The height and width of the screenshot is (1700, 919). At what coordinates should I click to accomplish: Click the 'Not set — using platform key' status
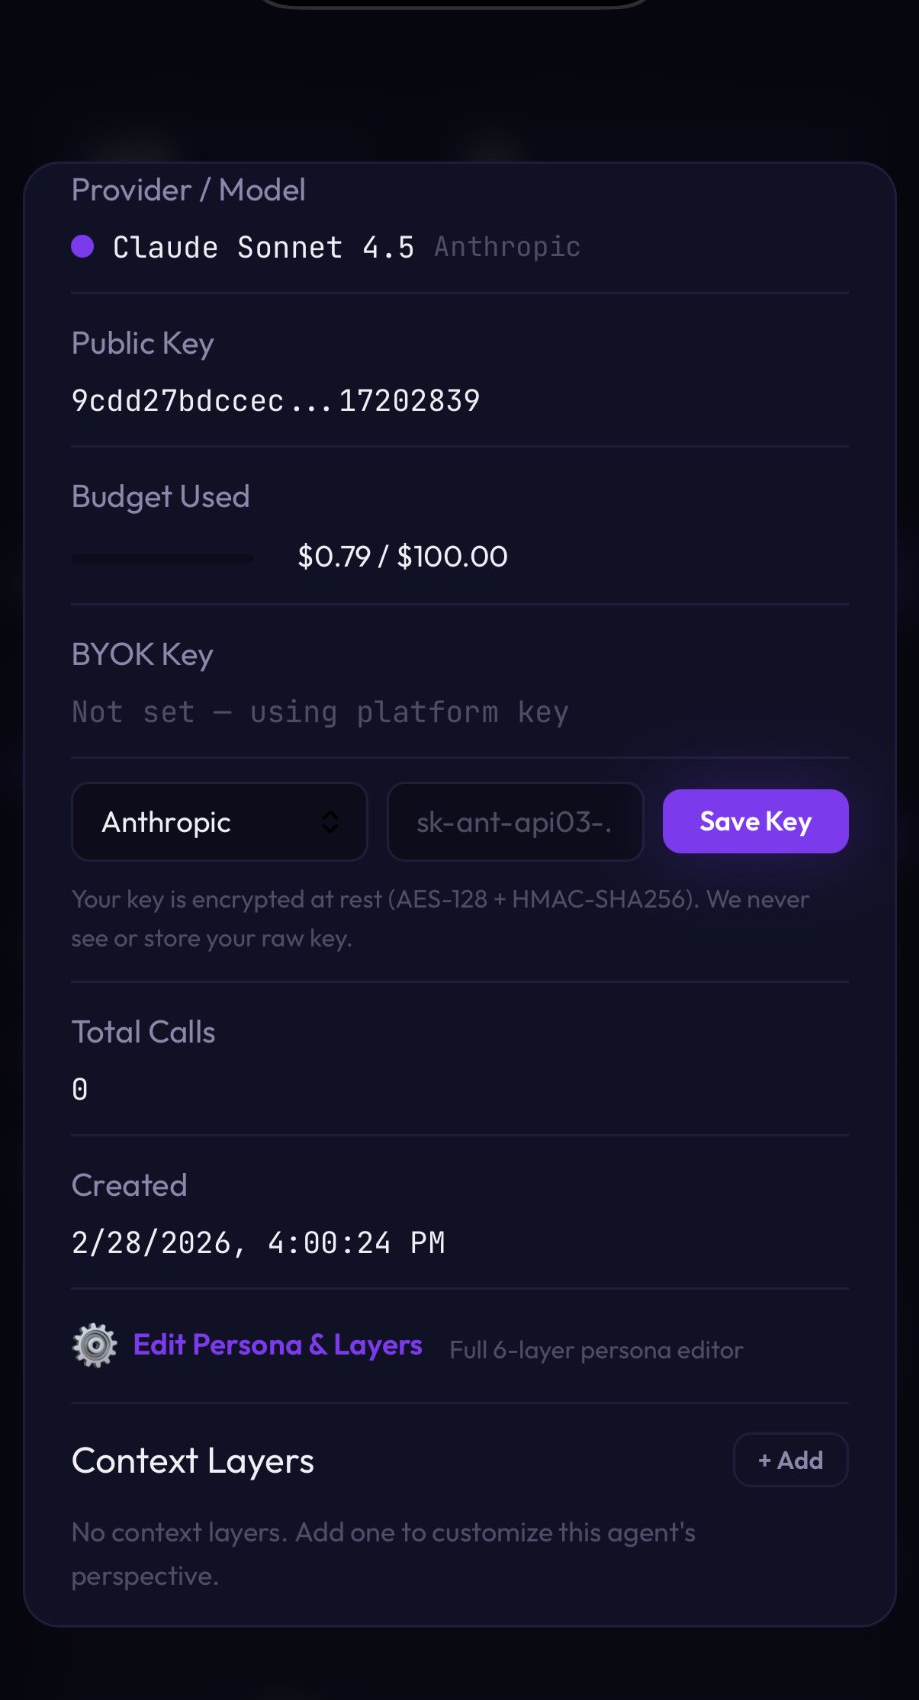tap(320, 712)
